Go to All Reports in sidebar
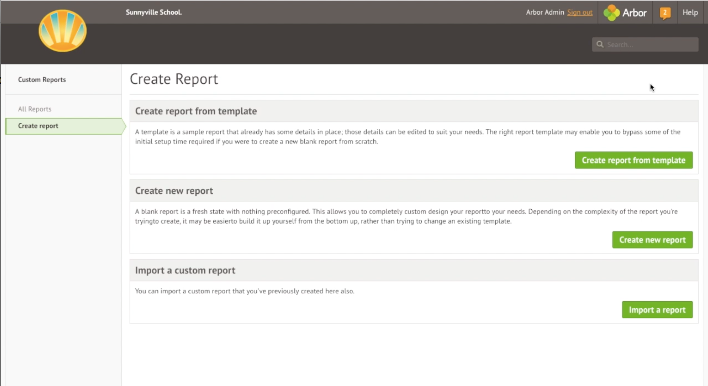708x386 pixels. [x=34, y=109]
